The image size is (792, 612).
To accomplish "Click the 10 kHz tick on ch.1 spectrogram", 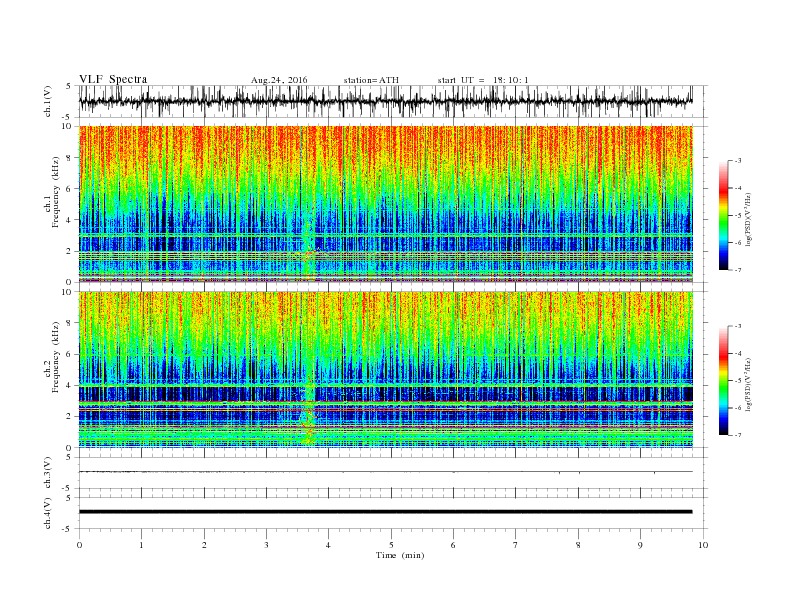I will point(68,126).
